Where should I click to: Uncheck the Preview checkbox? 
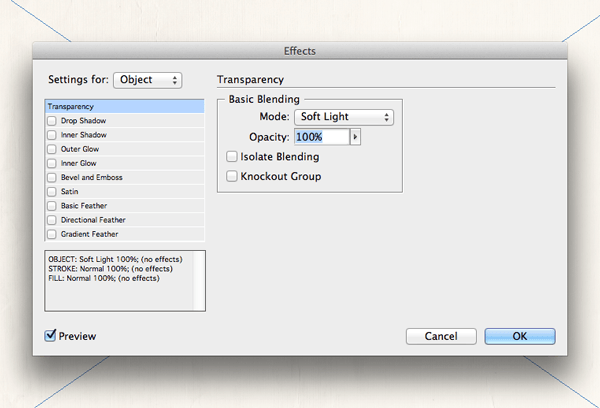(50, 336)
